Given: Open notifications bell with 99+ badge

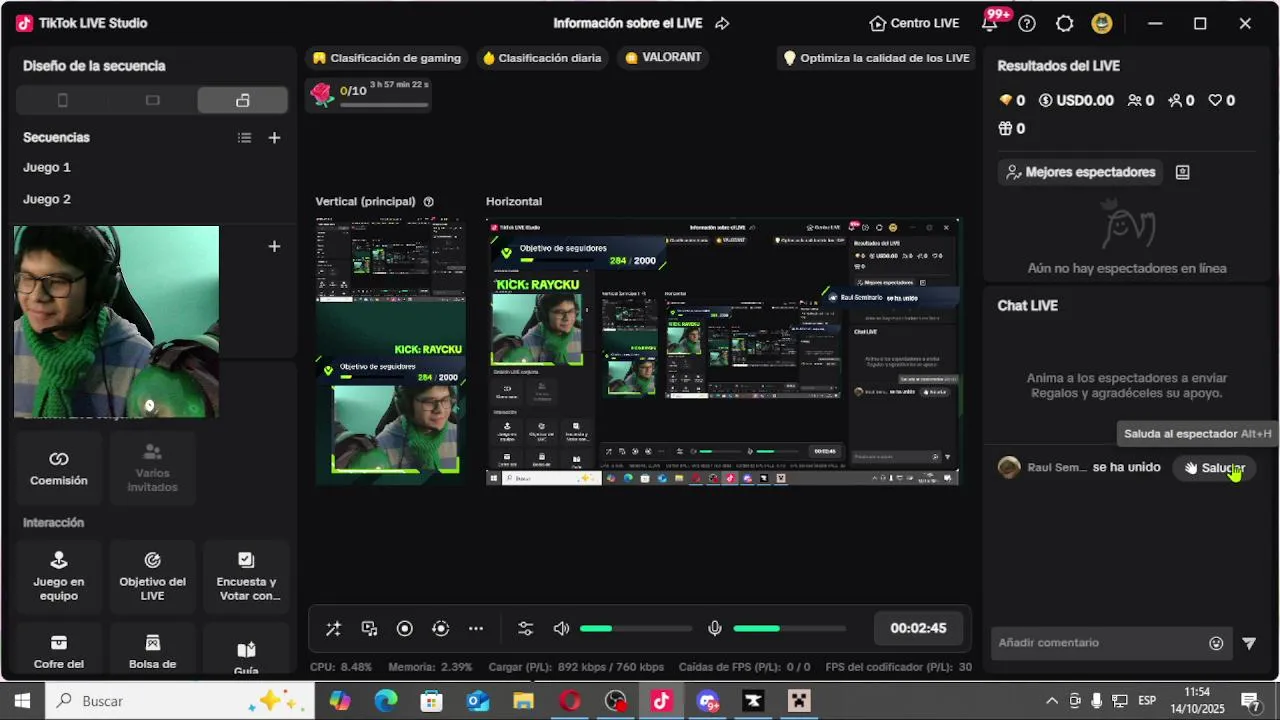Looking at the screenshot, I should pos(990,23).
